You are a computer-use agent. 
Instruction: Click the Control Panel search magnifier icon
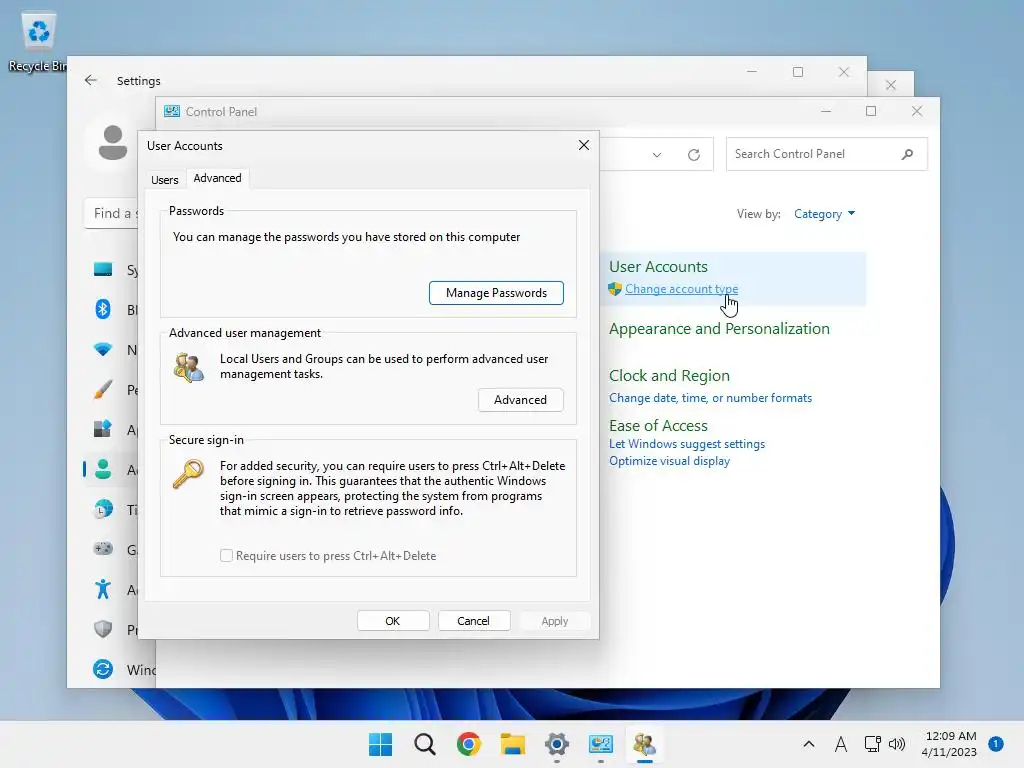click(907, 154)
